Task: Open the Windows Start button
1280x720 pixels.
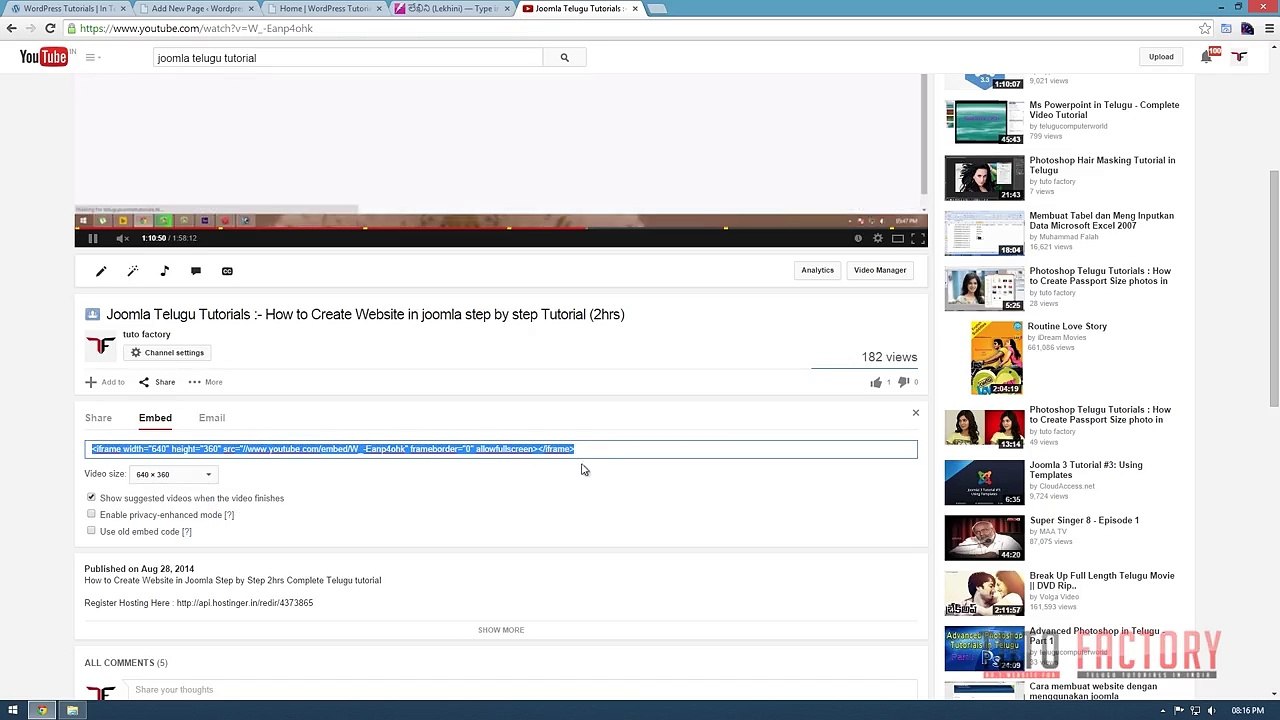Action: click(x=13, y=710)
